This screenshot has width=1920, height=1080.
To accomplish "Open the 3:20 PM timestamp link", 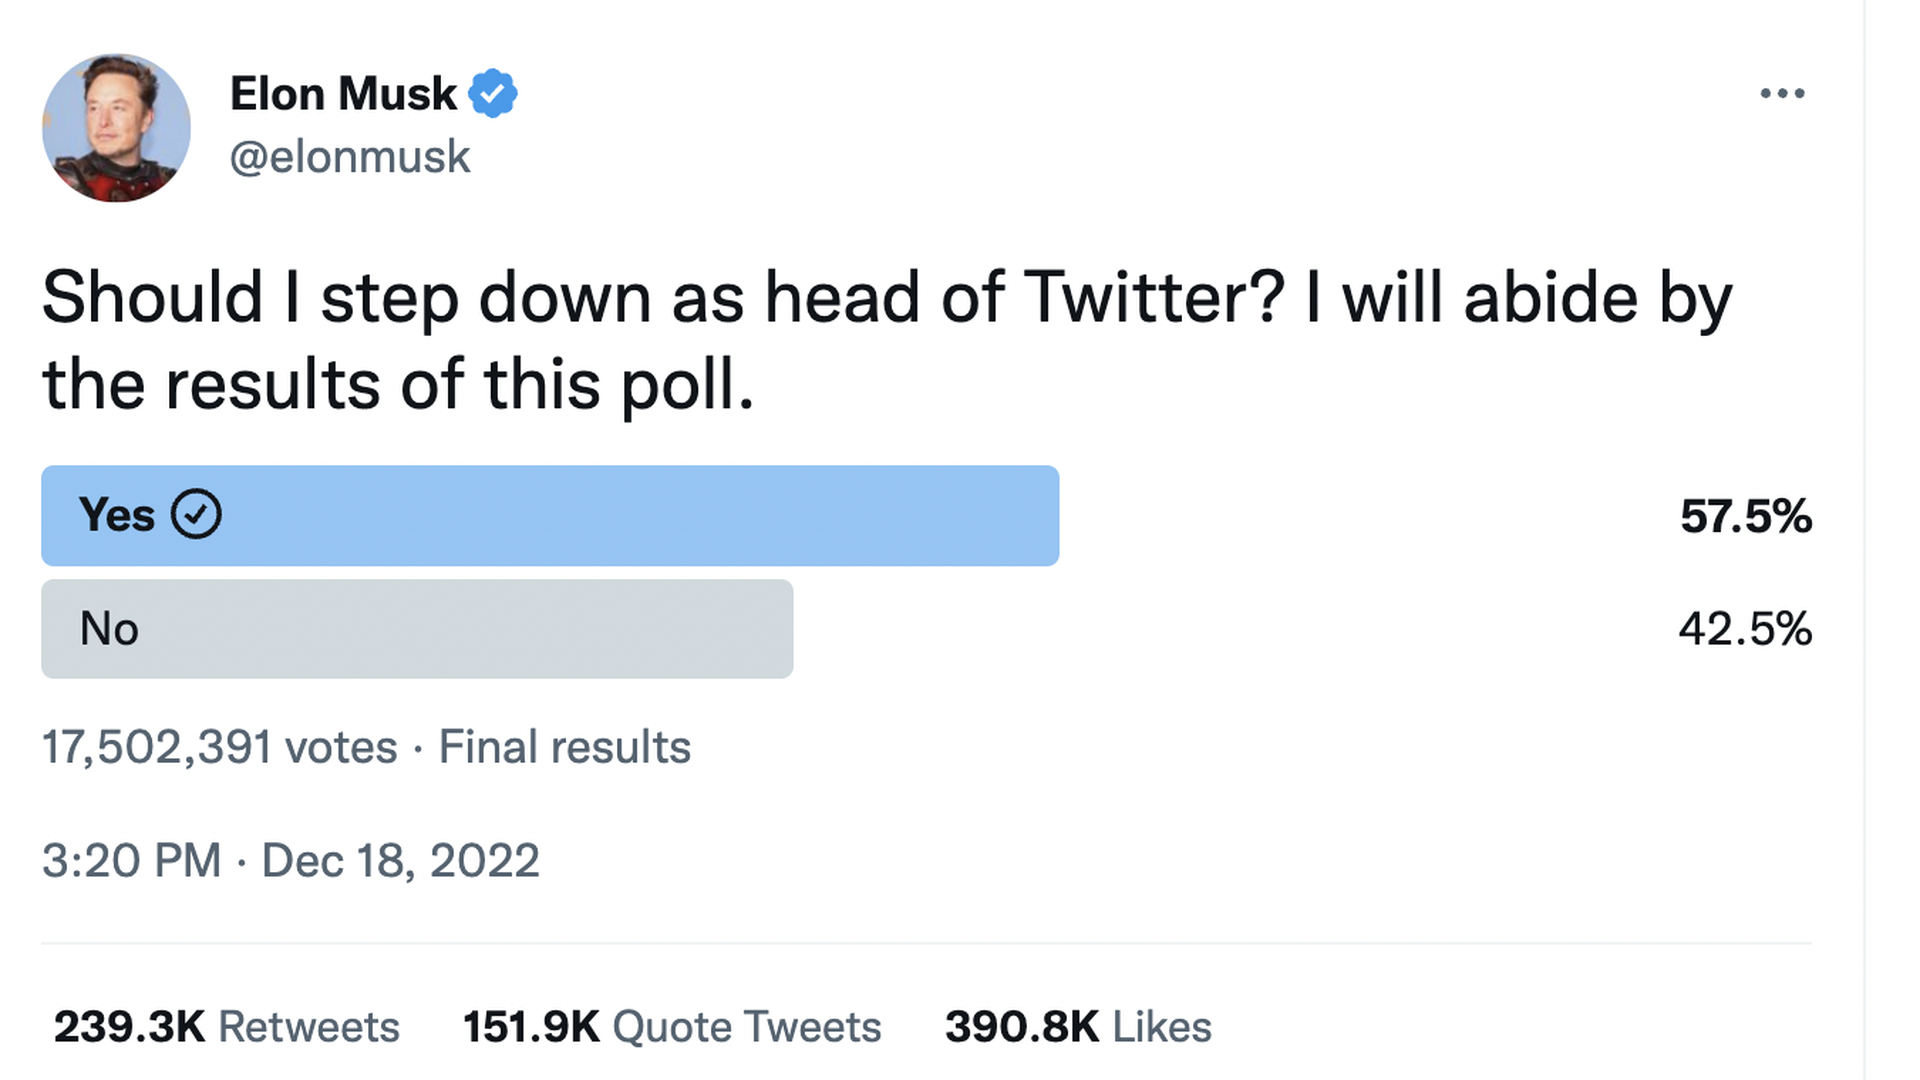I will pos(131,861).
